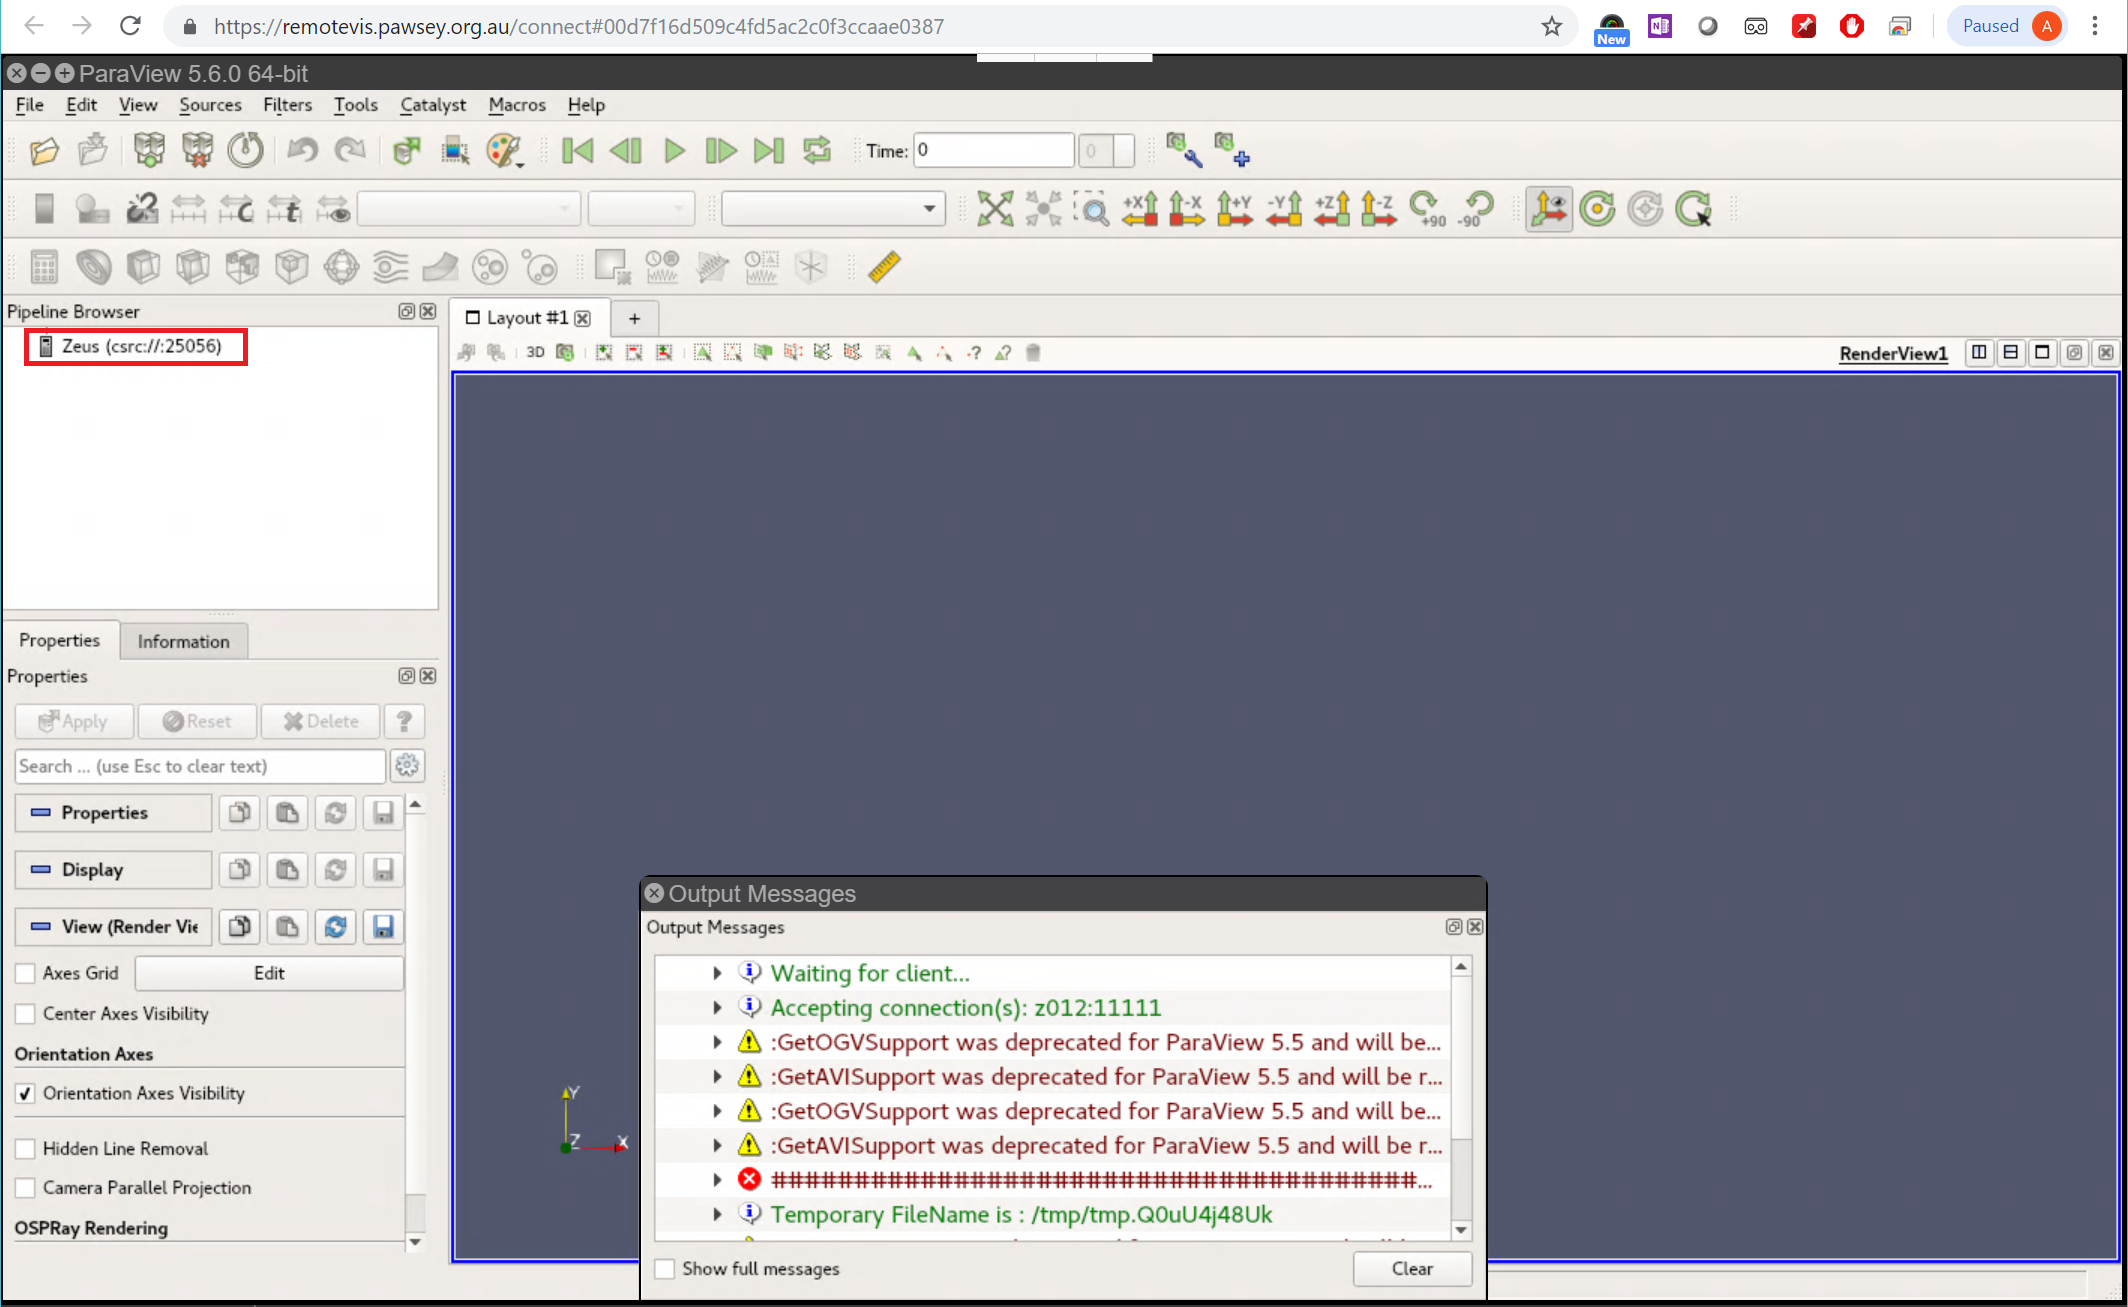Click the Stream Tracer filter icon

390,267
